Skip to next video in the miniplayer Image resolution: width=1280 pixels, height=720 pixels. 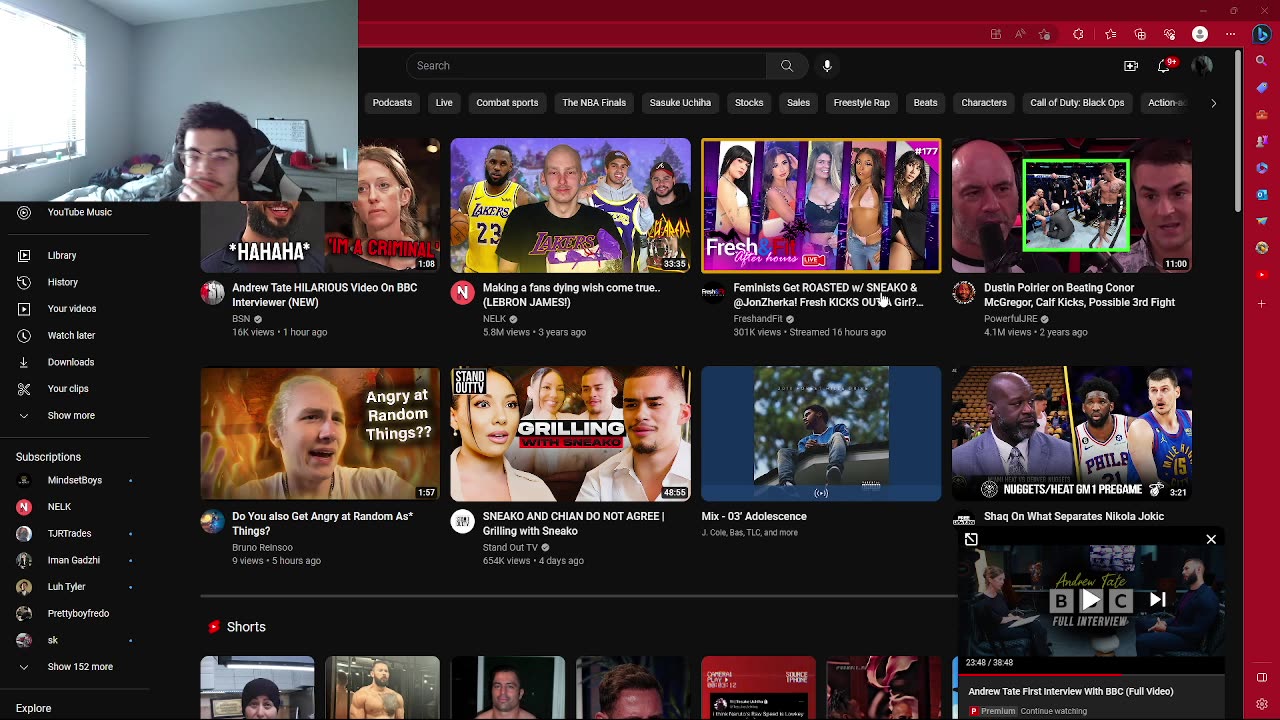1158,600
